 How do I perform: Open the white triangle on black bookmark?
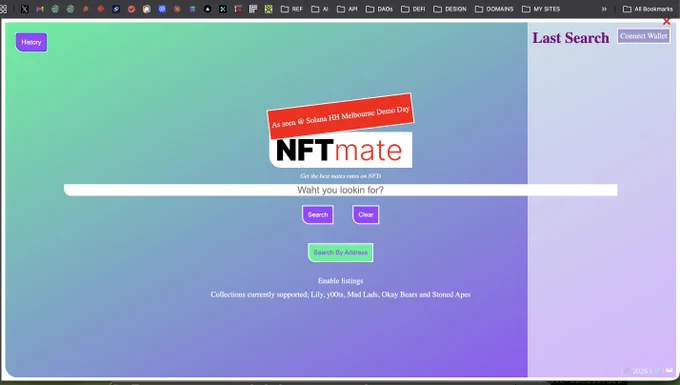[208, 9]
